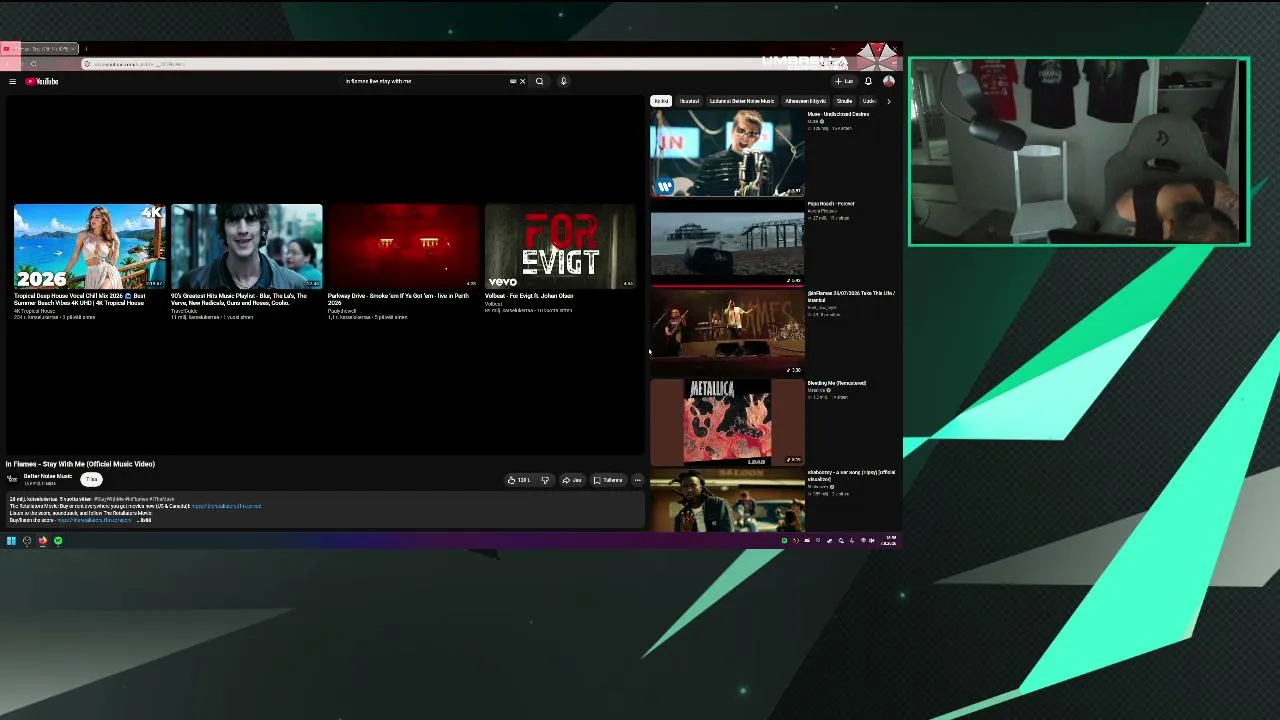1280x720 pixels.
Task: Select the first filter chip in suggestions
Action: (x=661, y=101)
